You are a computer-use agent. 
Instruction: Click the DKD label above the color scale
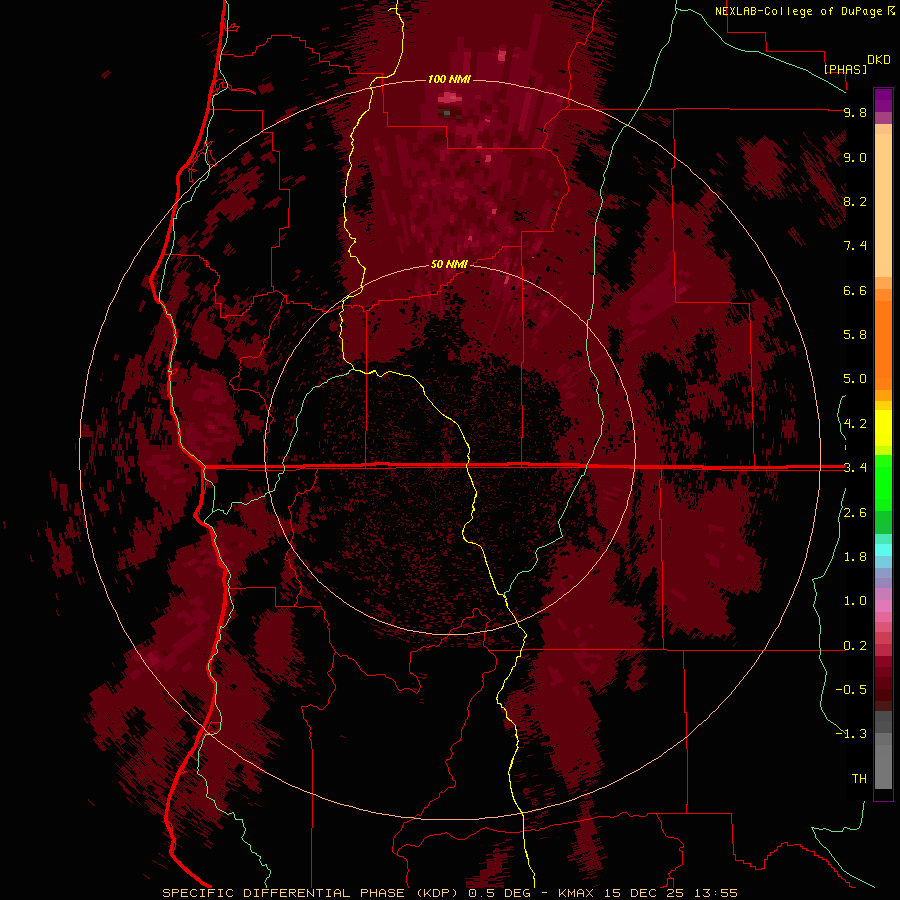coord(879,60)
